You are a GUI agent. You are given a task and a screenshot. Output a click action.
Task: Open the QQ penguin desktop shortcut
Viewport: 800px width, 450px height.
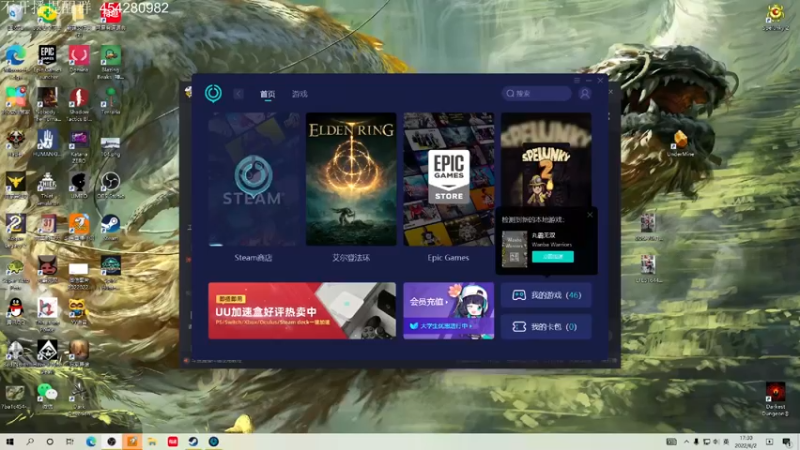click(15, 311)
